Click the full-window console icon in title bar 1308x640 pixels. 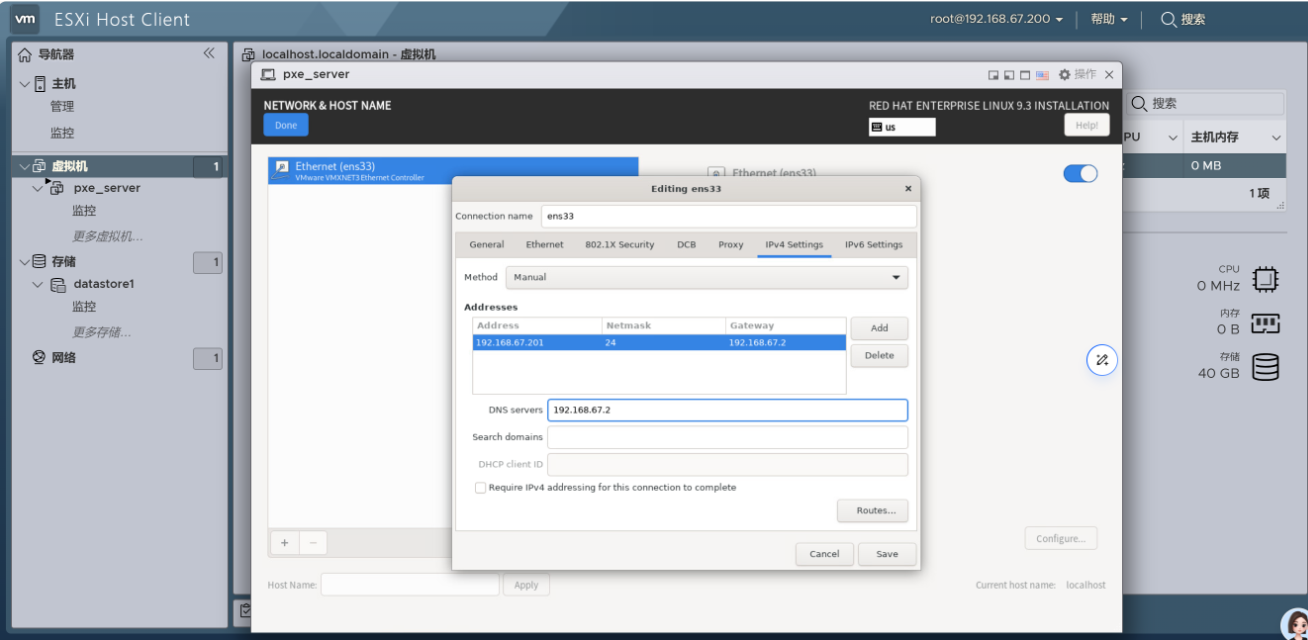[1025, 75]
